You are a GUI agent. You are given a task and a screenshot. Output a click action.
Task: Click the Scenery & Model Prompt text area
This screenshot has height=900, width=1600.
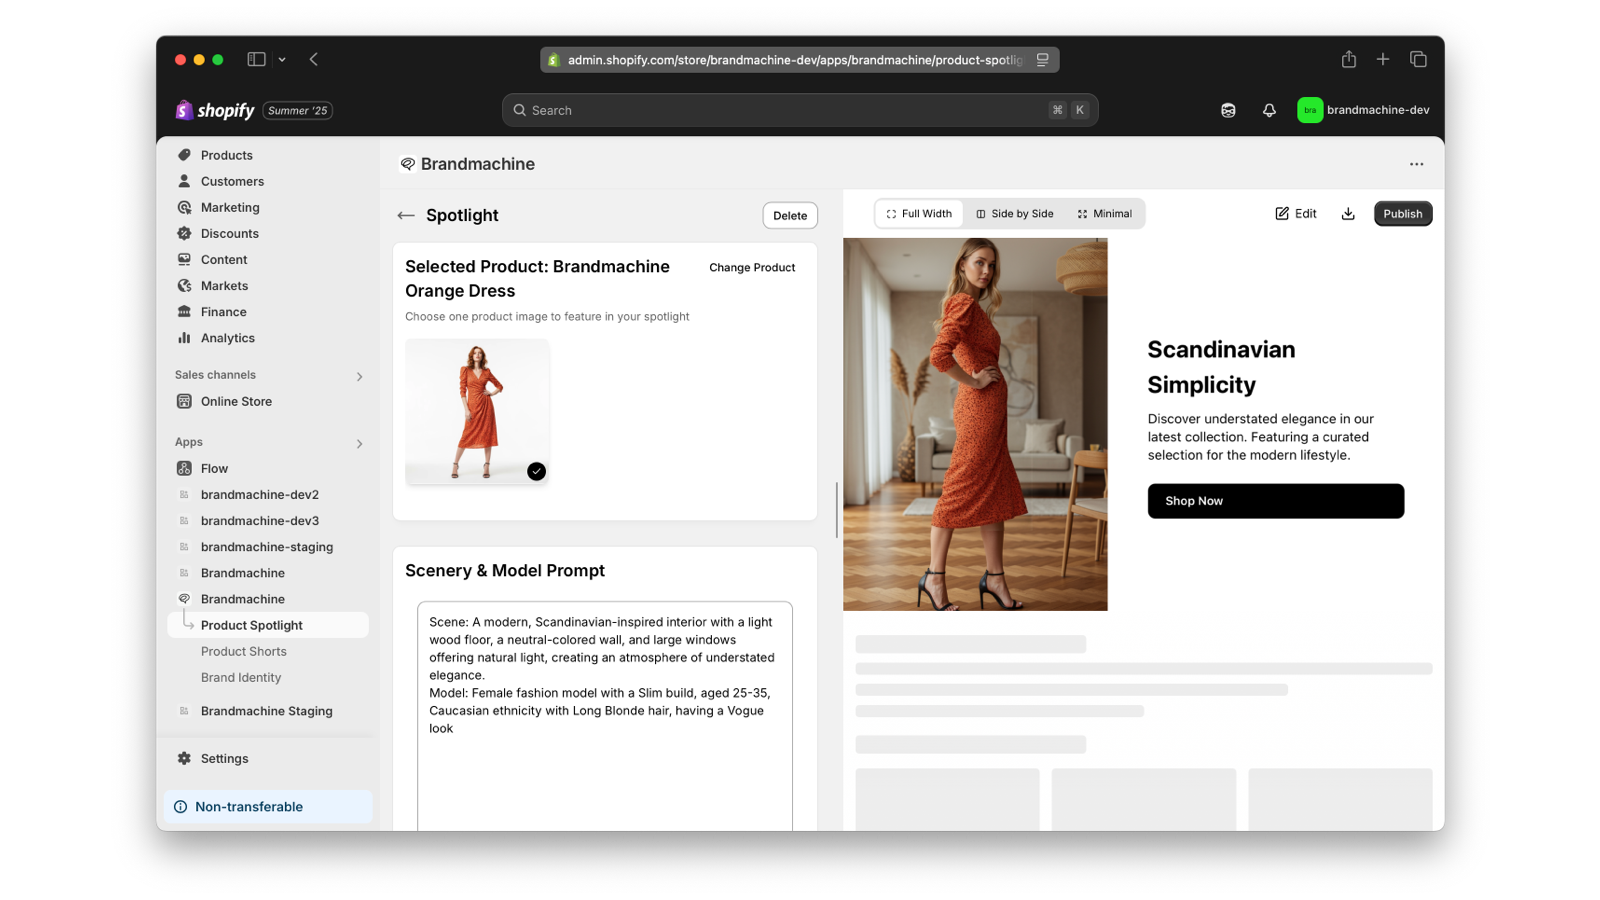[605, 716]
